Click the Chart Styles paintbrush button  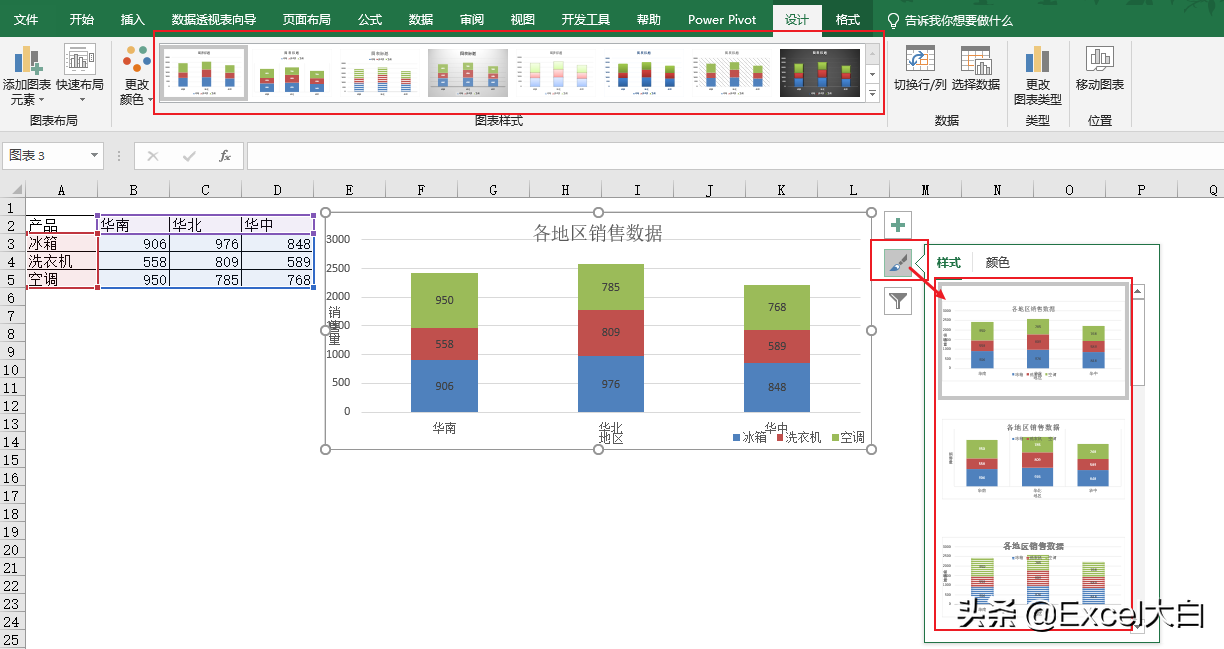tap(898, 263)
